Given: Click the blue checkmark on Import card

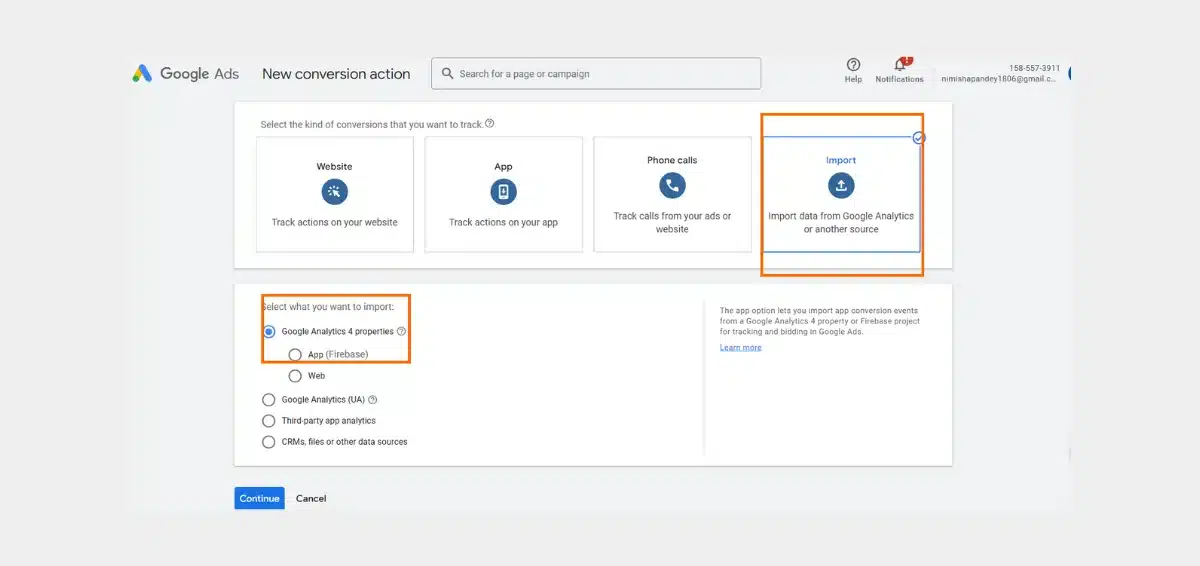Looking at the screenshot, I should tap(919, 138).
